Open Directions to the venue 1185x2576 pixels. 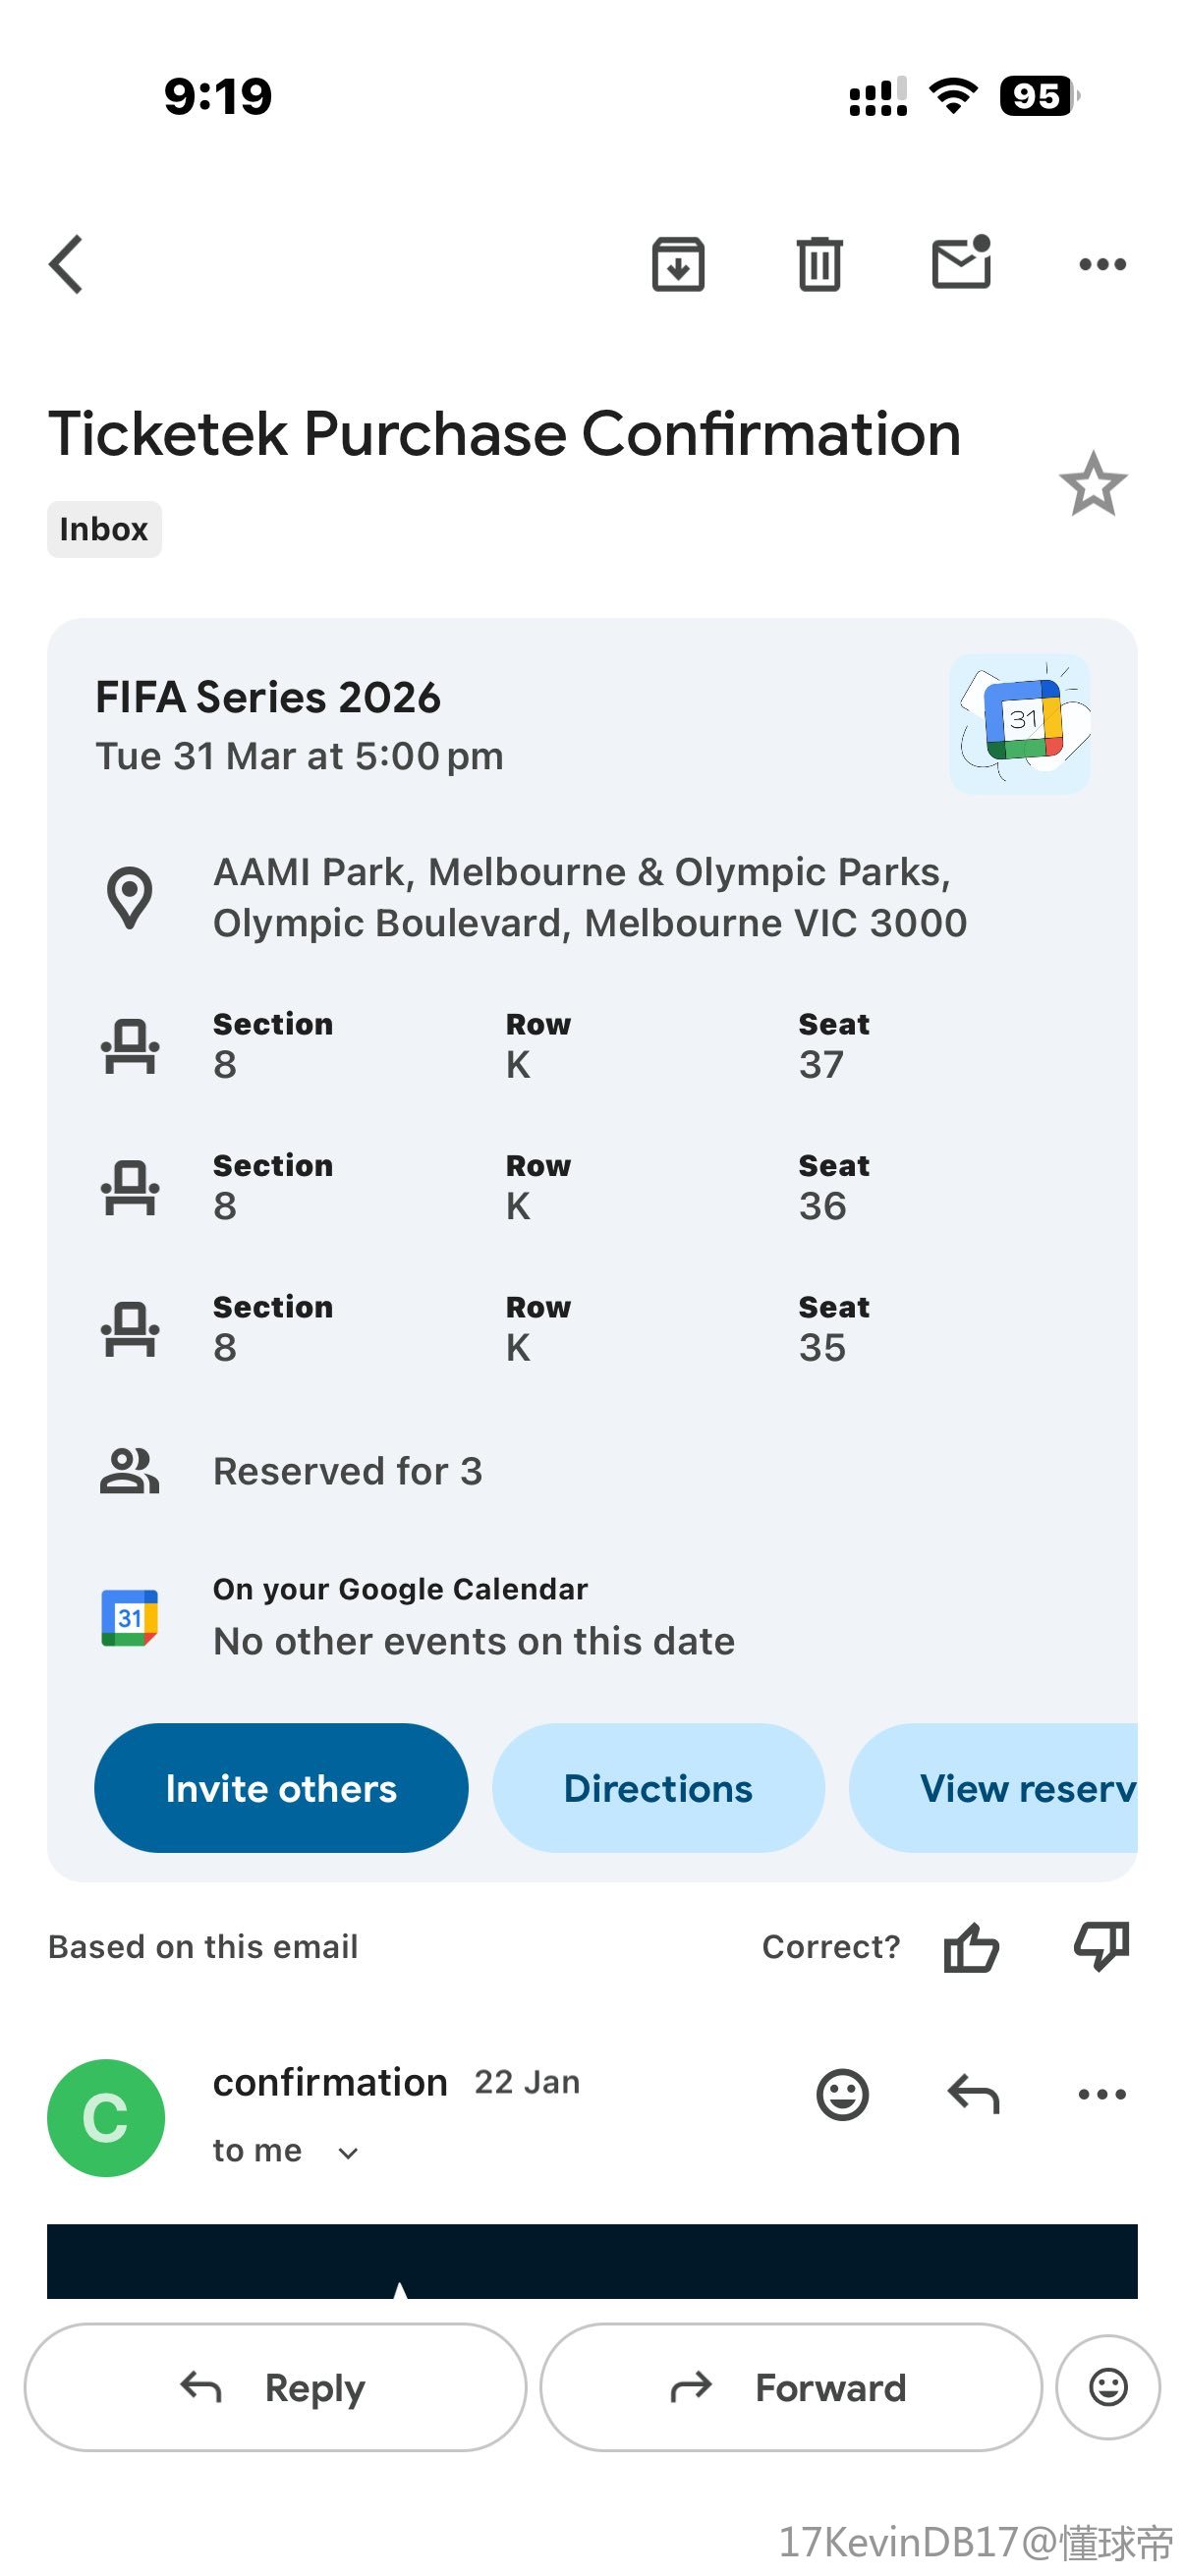coord(658,1788)
